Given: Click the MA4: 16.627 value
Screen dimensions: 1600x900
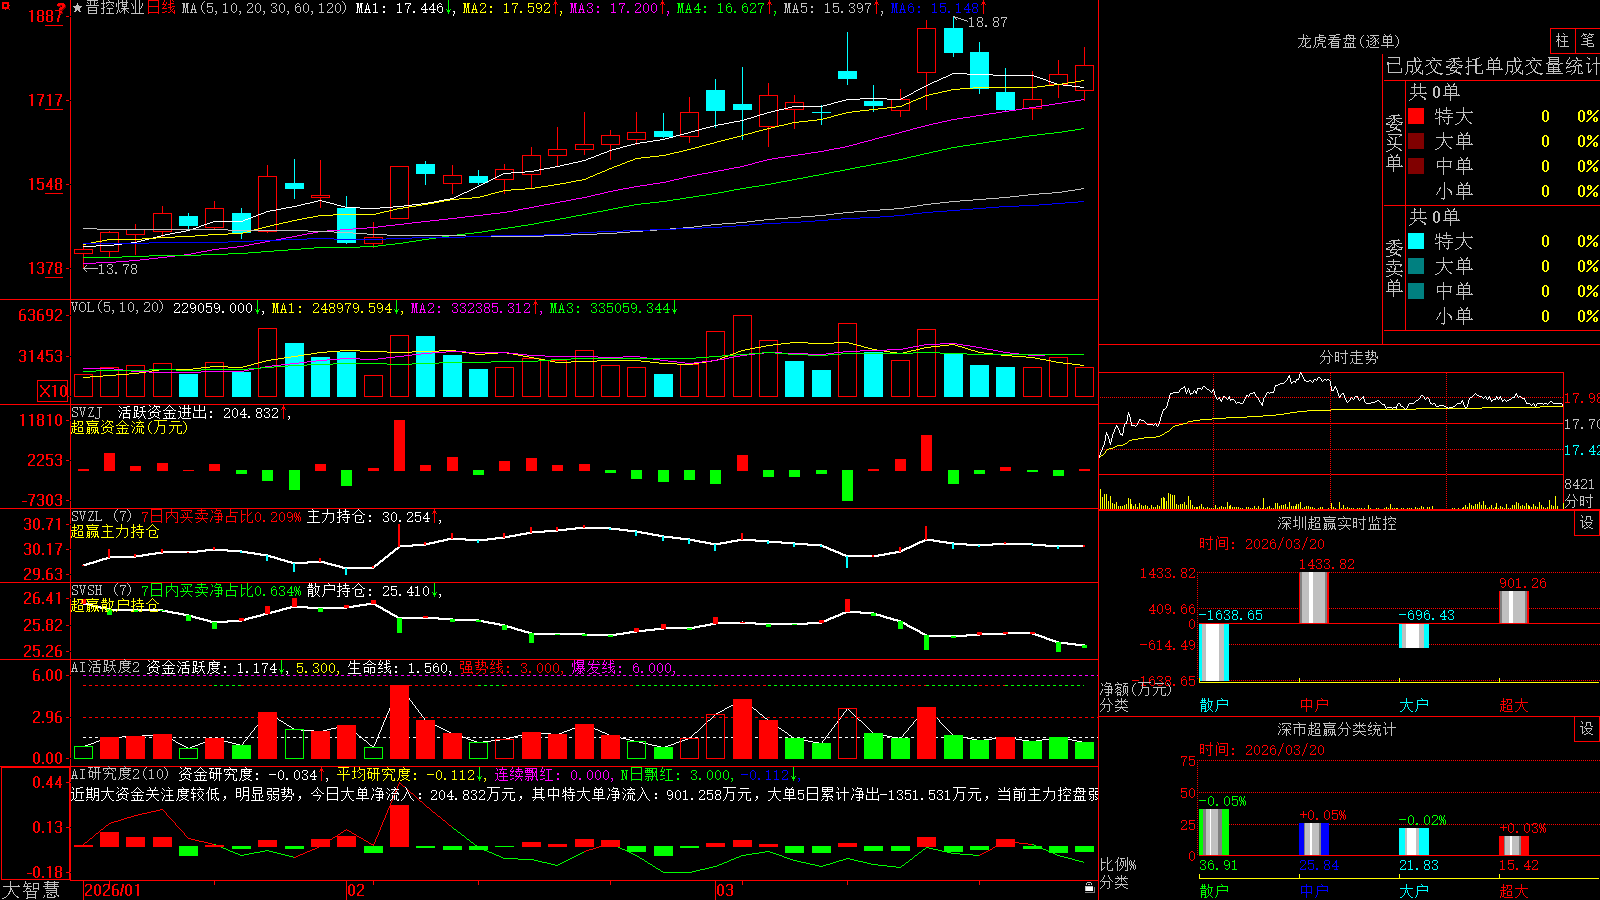Looking at the screenshot, I should tap(721, 8).
